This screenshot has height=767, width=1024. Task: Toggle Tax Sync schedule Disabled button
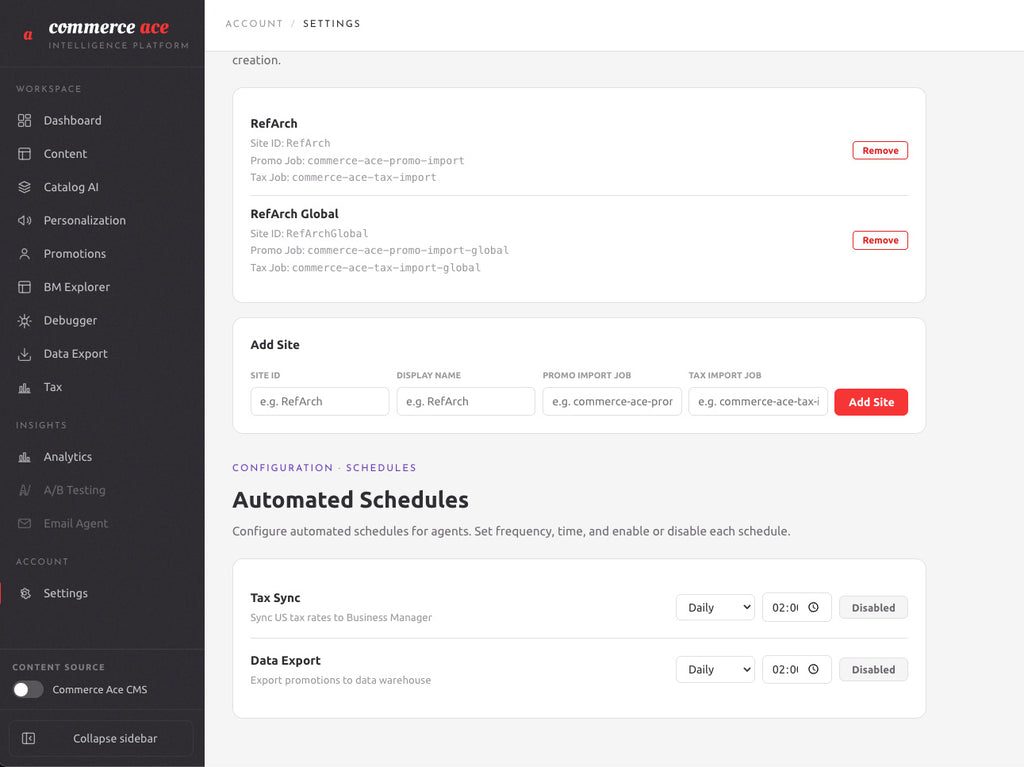click(x=873, y=608)
